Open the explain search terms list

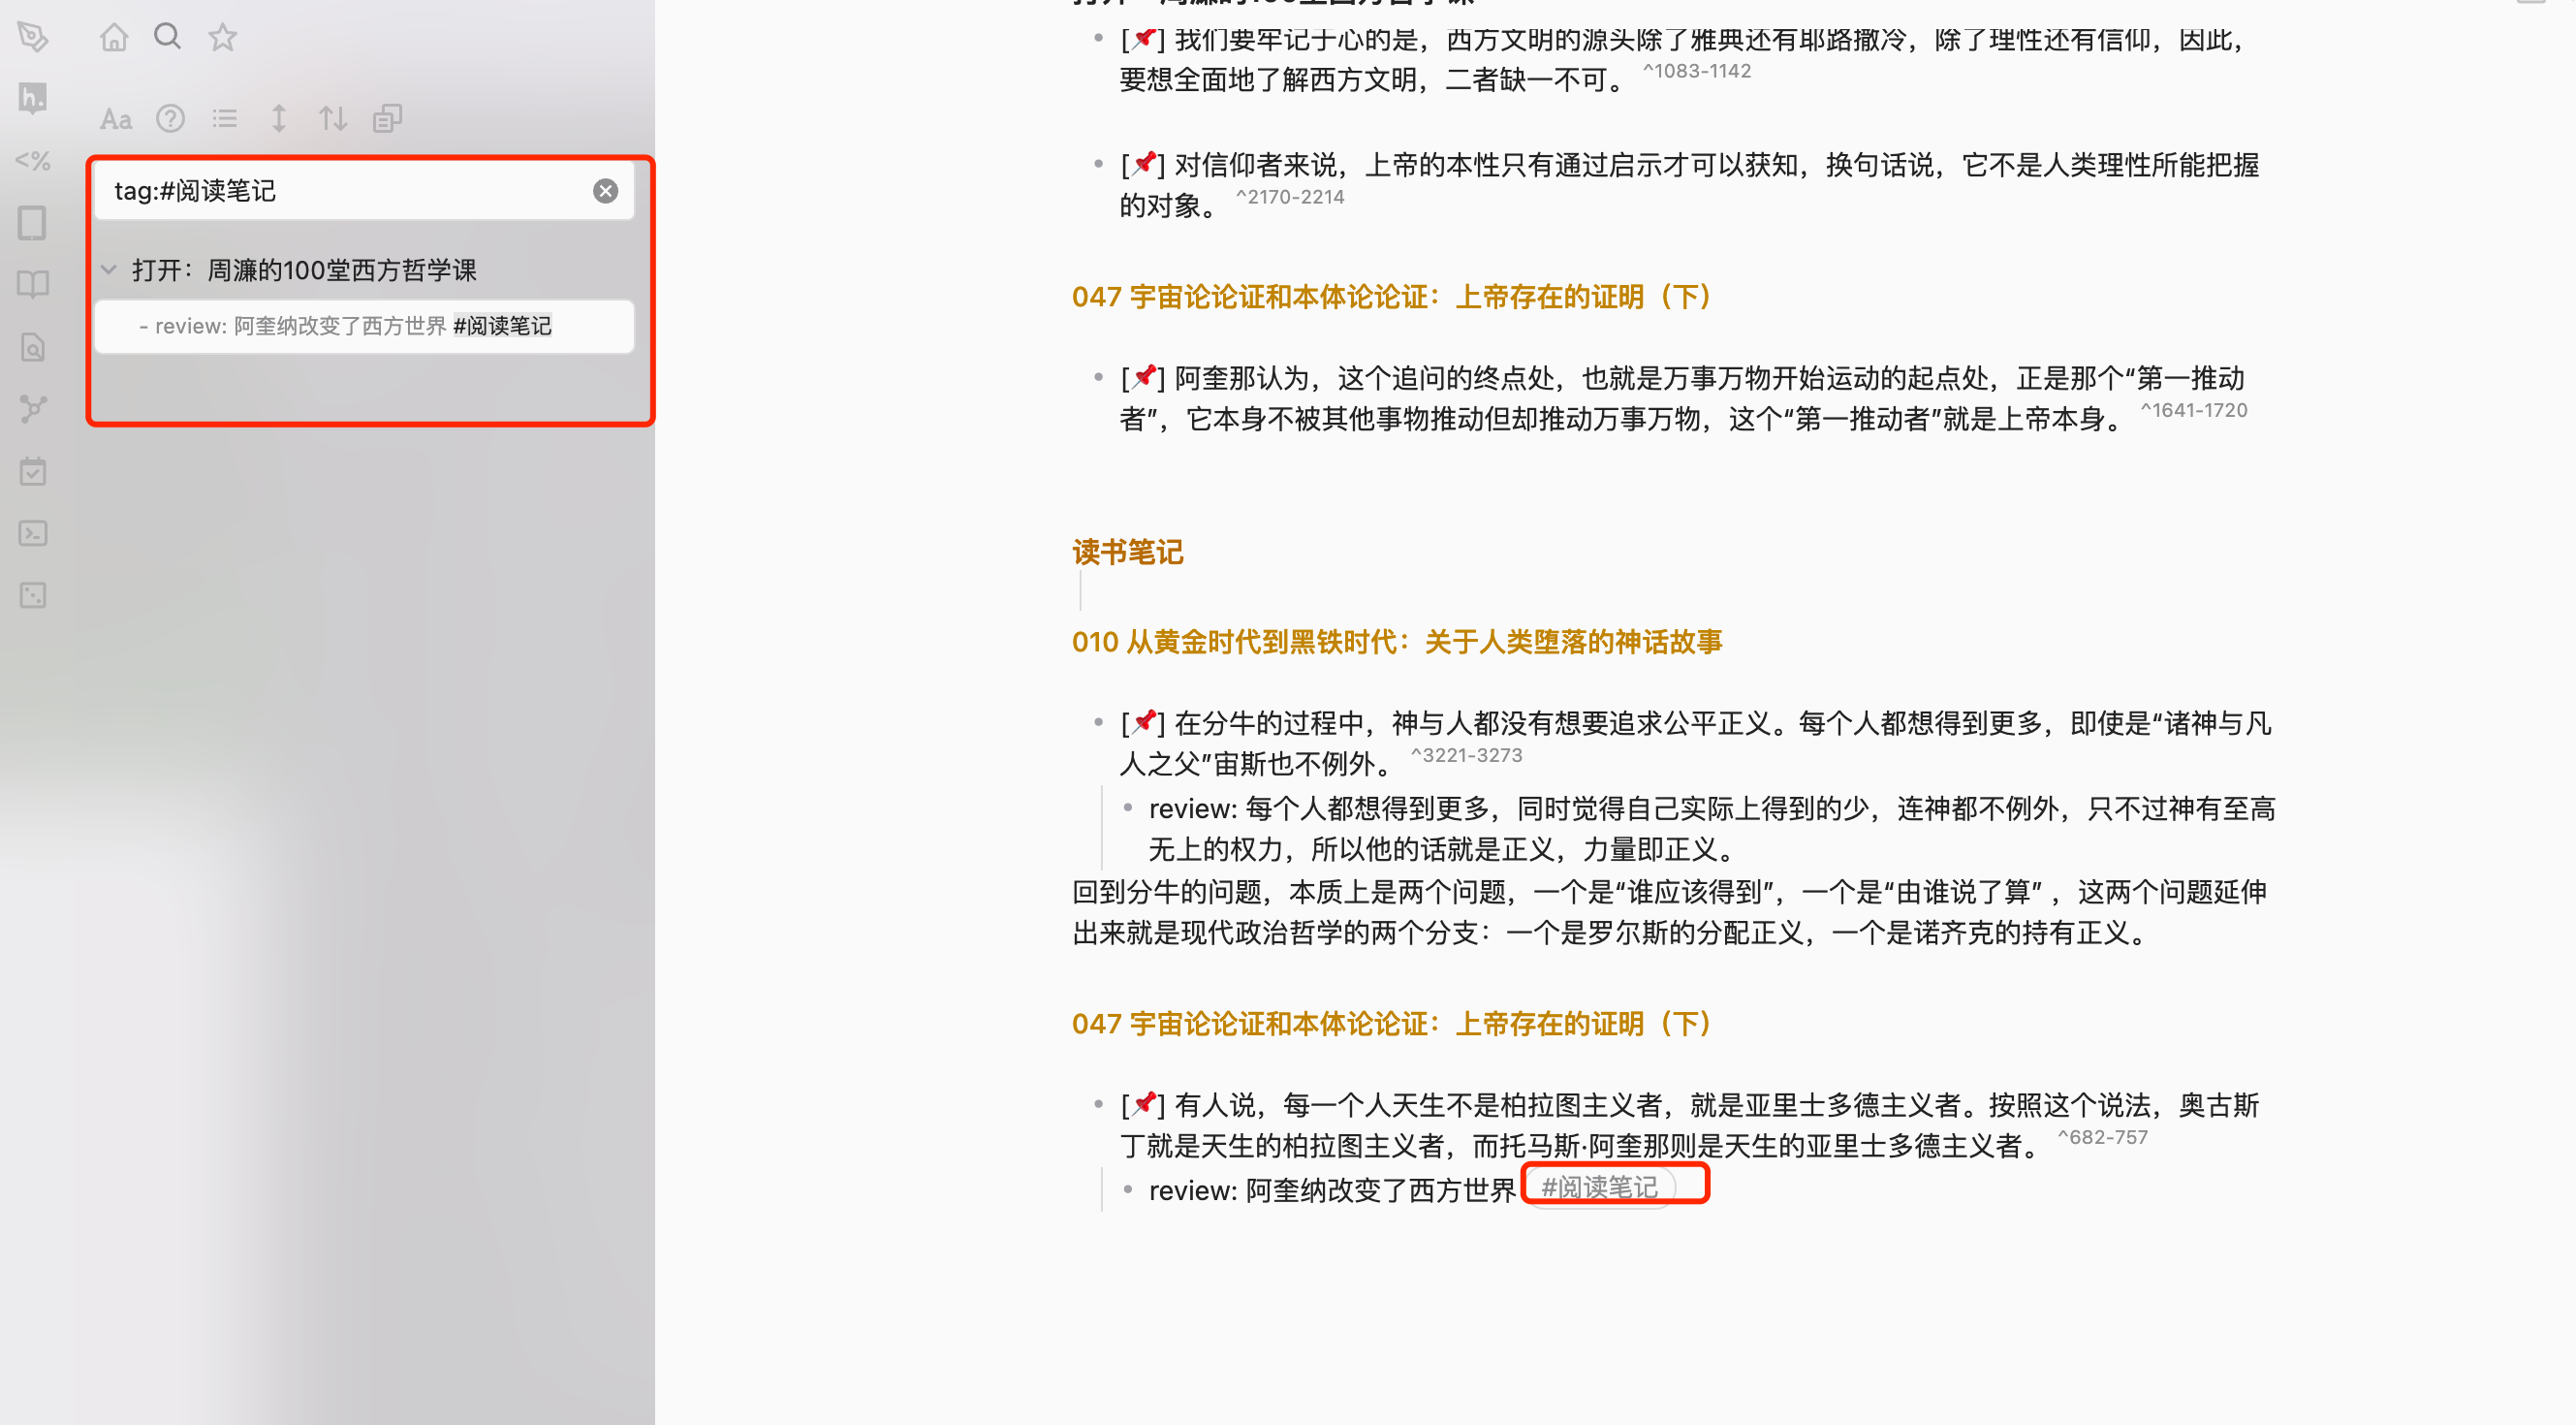click(224, 118)
